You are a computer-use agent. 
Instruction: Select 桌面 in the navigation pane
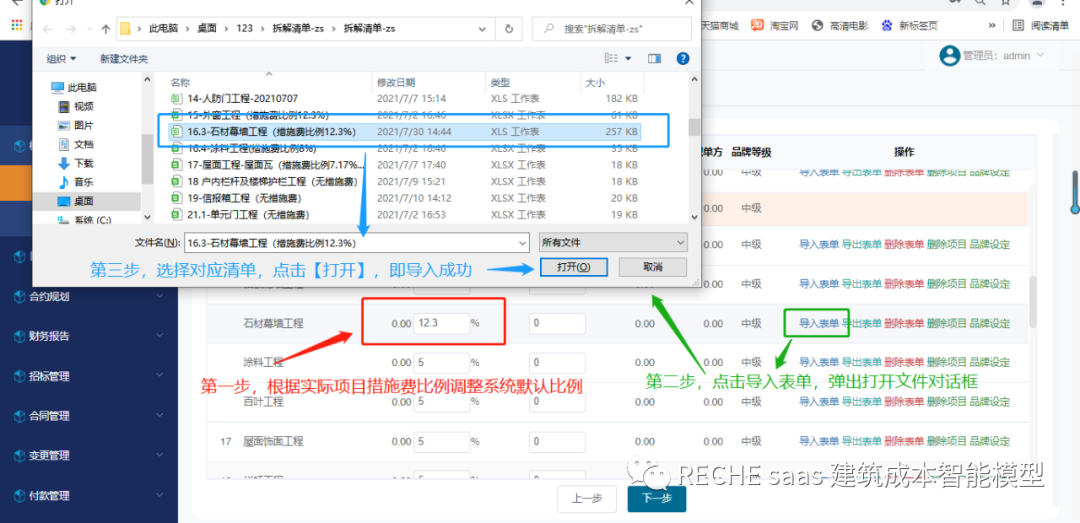click(83, 201)
